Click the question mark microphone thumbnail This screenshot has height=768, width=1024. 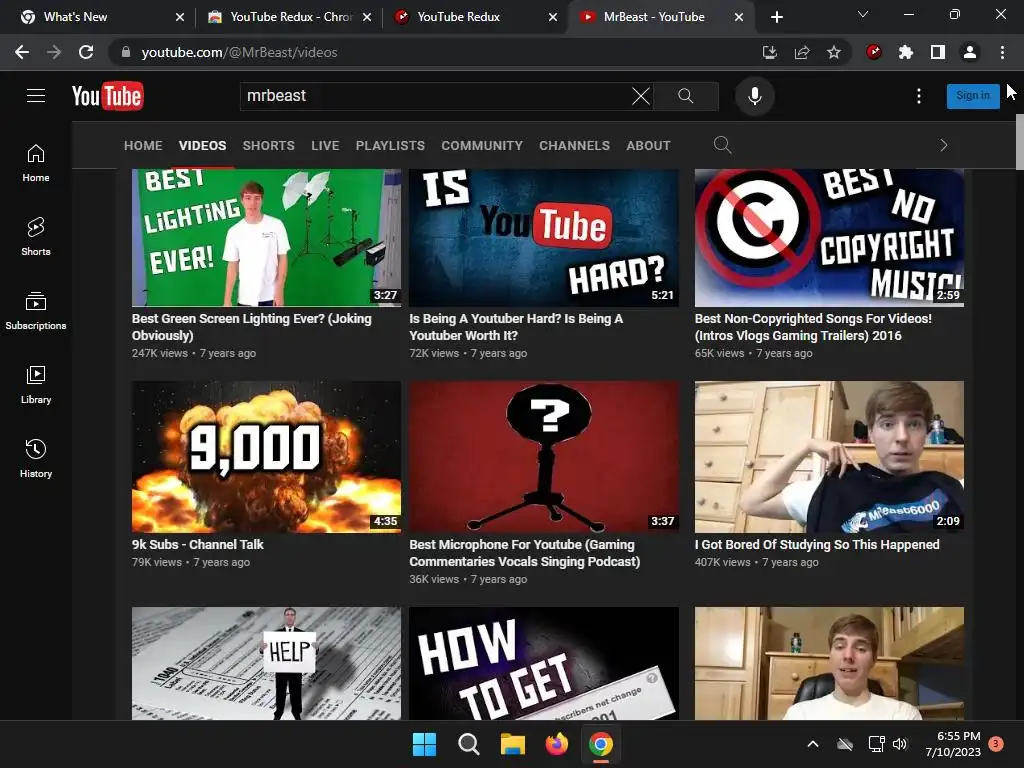(x=544, y=456)
